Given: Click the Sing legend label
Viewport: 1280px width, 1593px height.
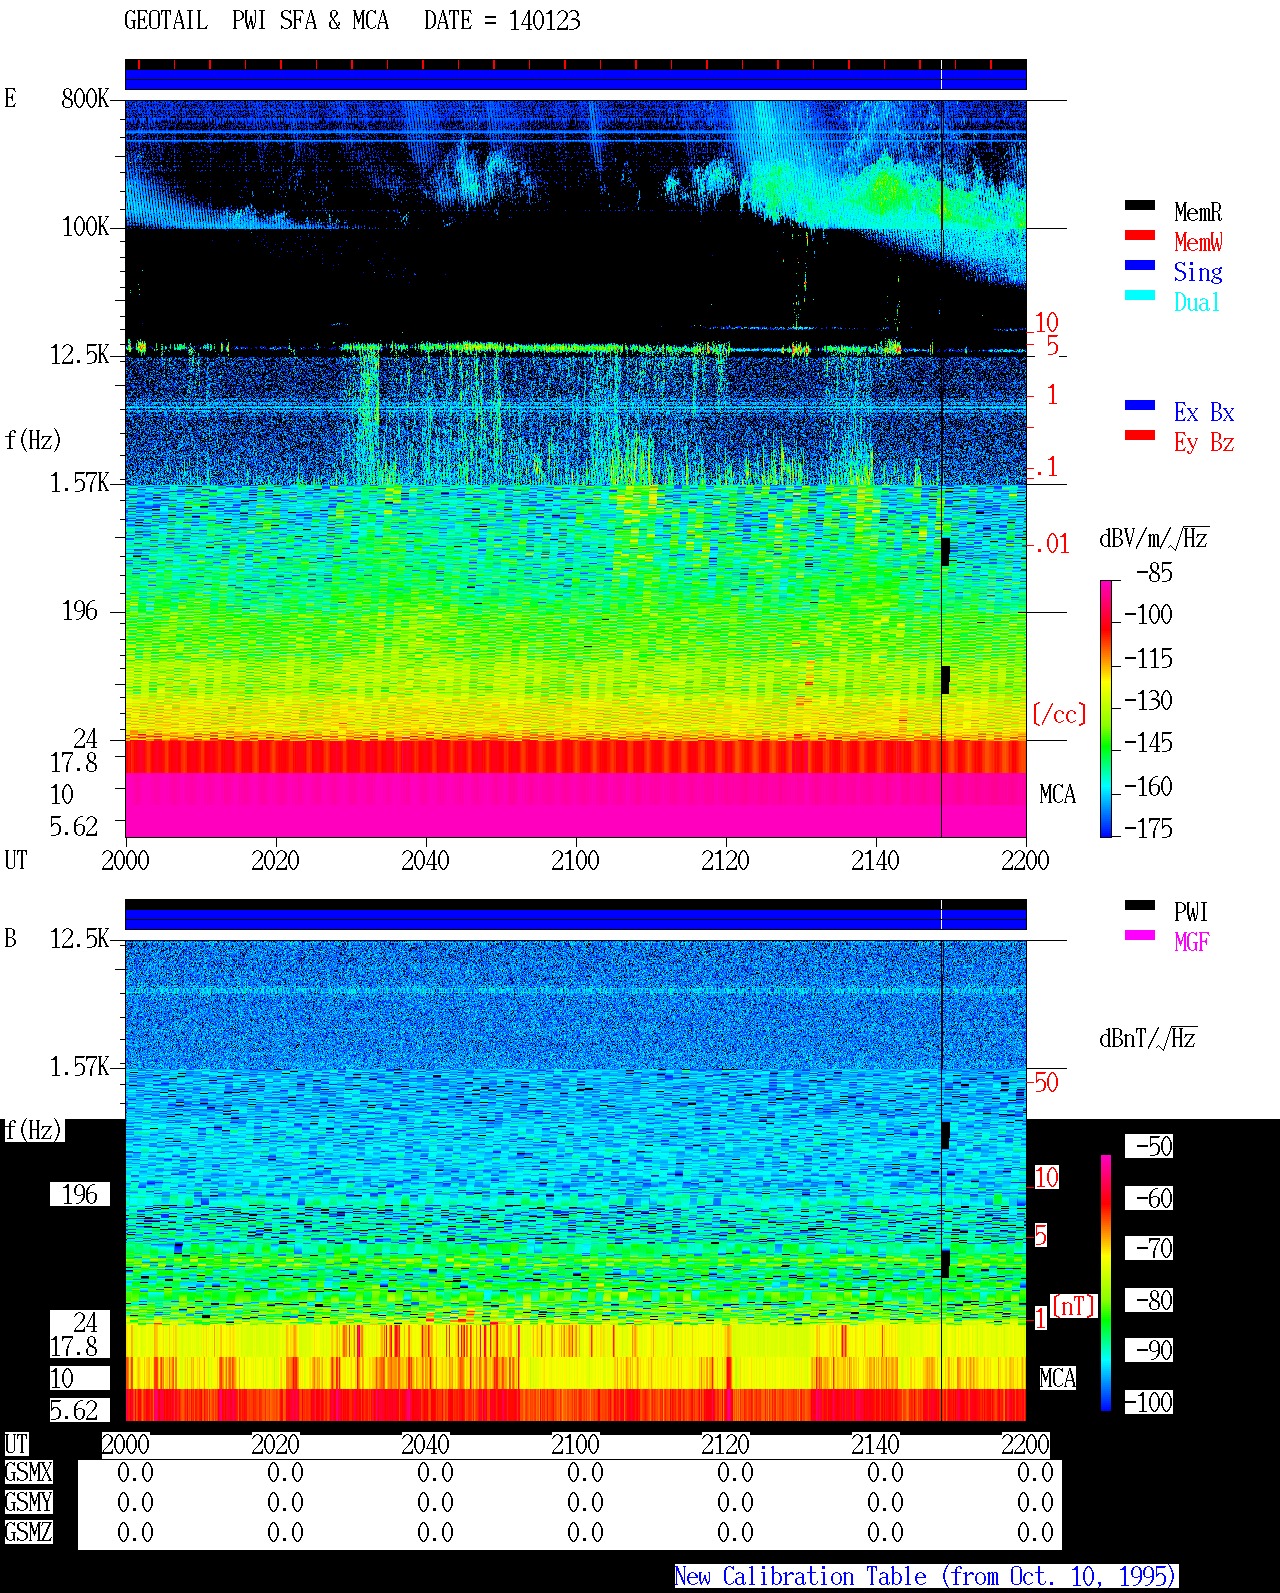Looking at the screenshot, I should (1198, 272).
